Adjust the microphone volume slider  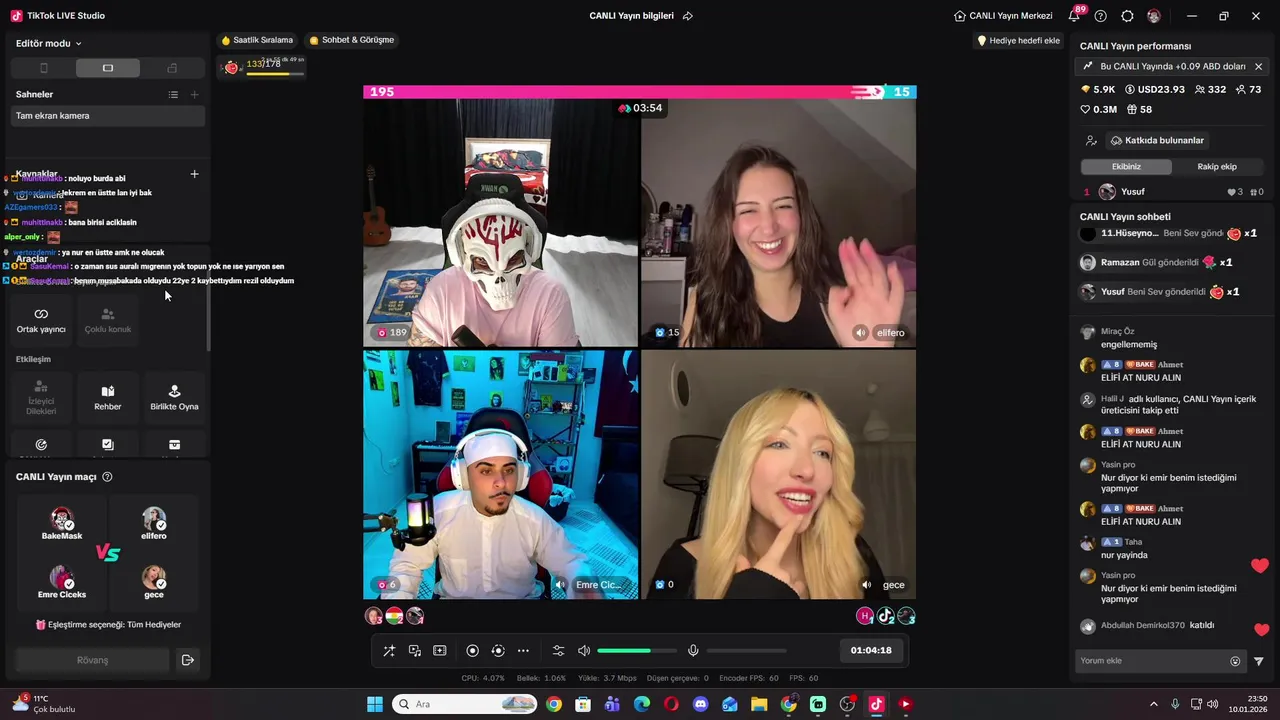tap(746, 651)
